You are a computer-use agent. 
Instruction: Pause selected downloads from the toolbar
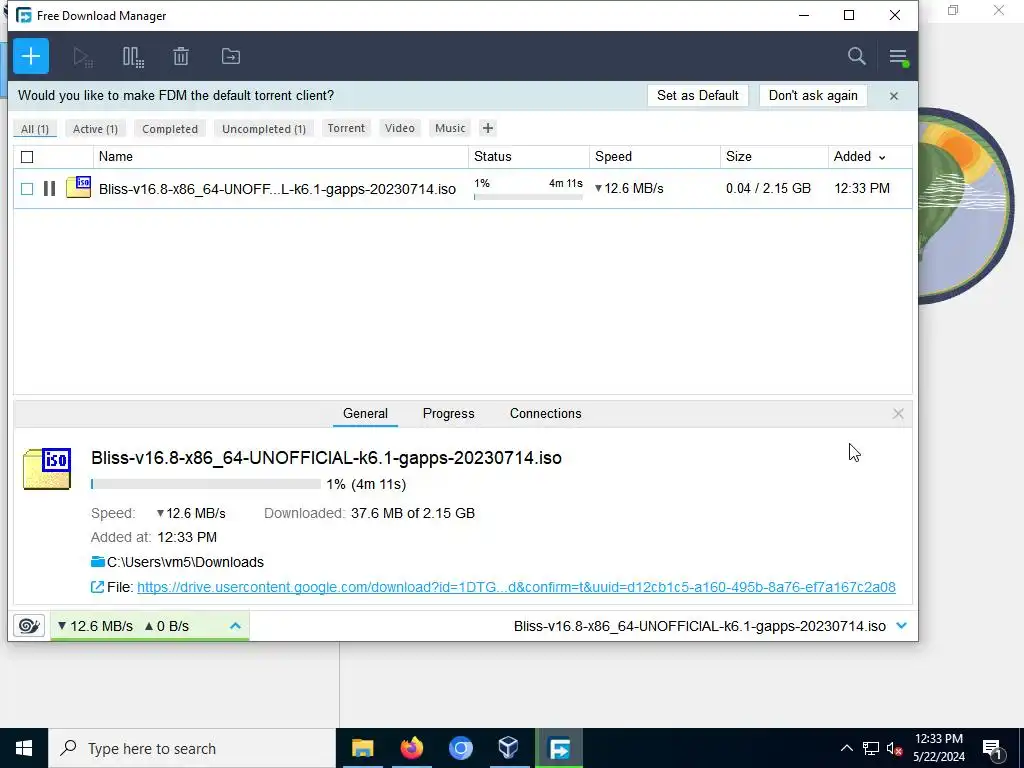133,57
